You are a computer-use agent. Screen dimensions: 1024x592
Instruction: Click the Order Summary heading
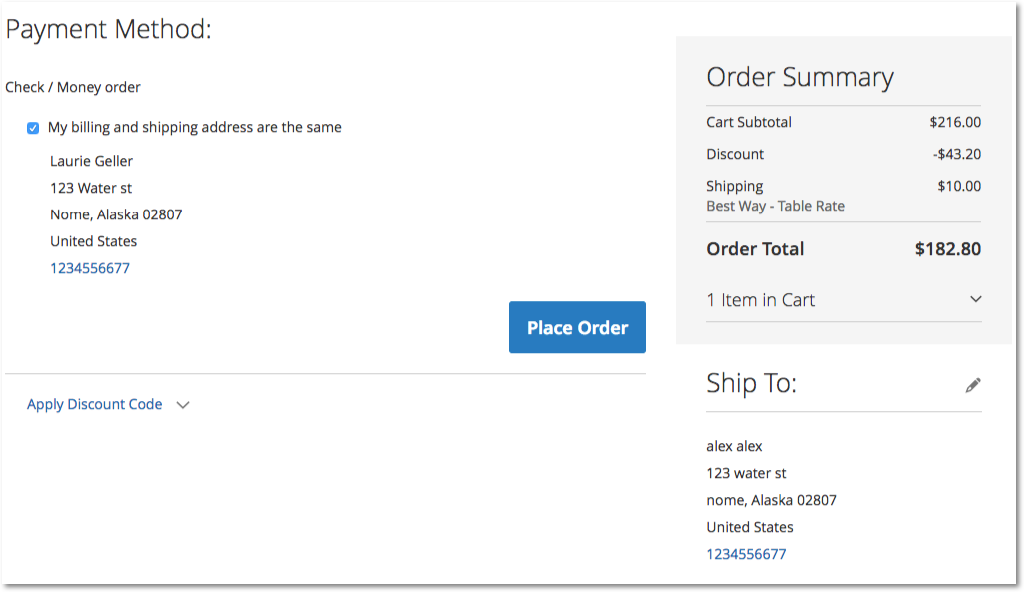coord(800,77)
